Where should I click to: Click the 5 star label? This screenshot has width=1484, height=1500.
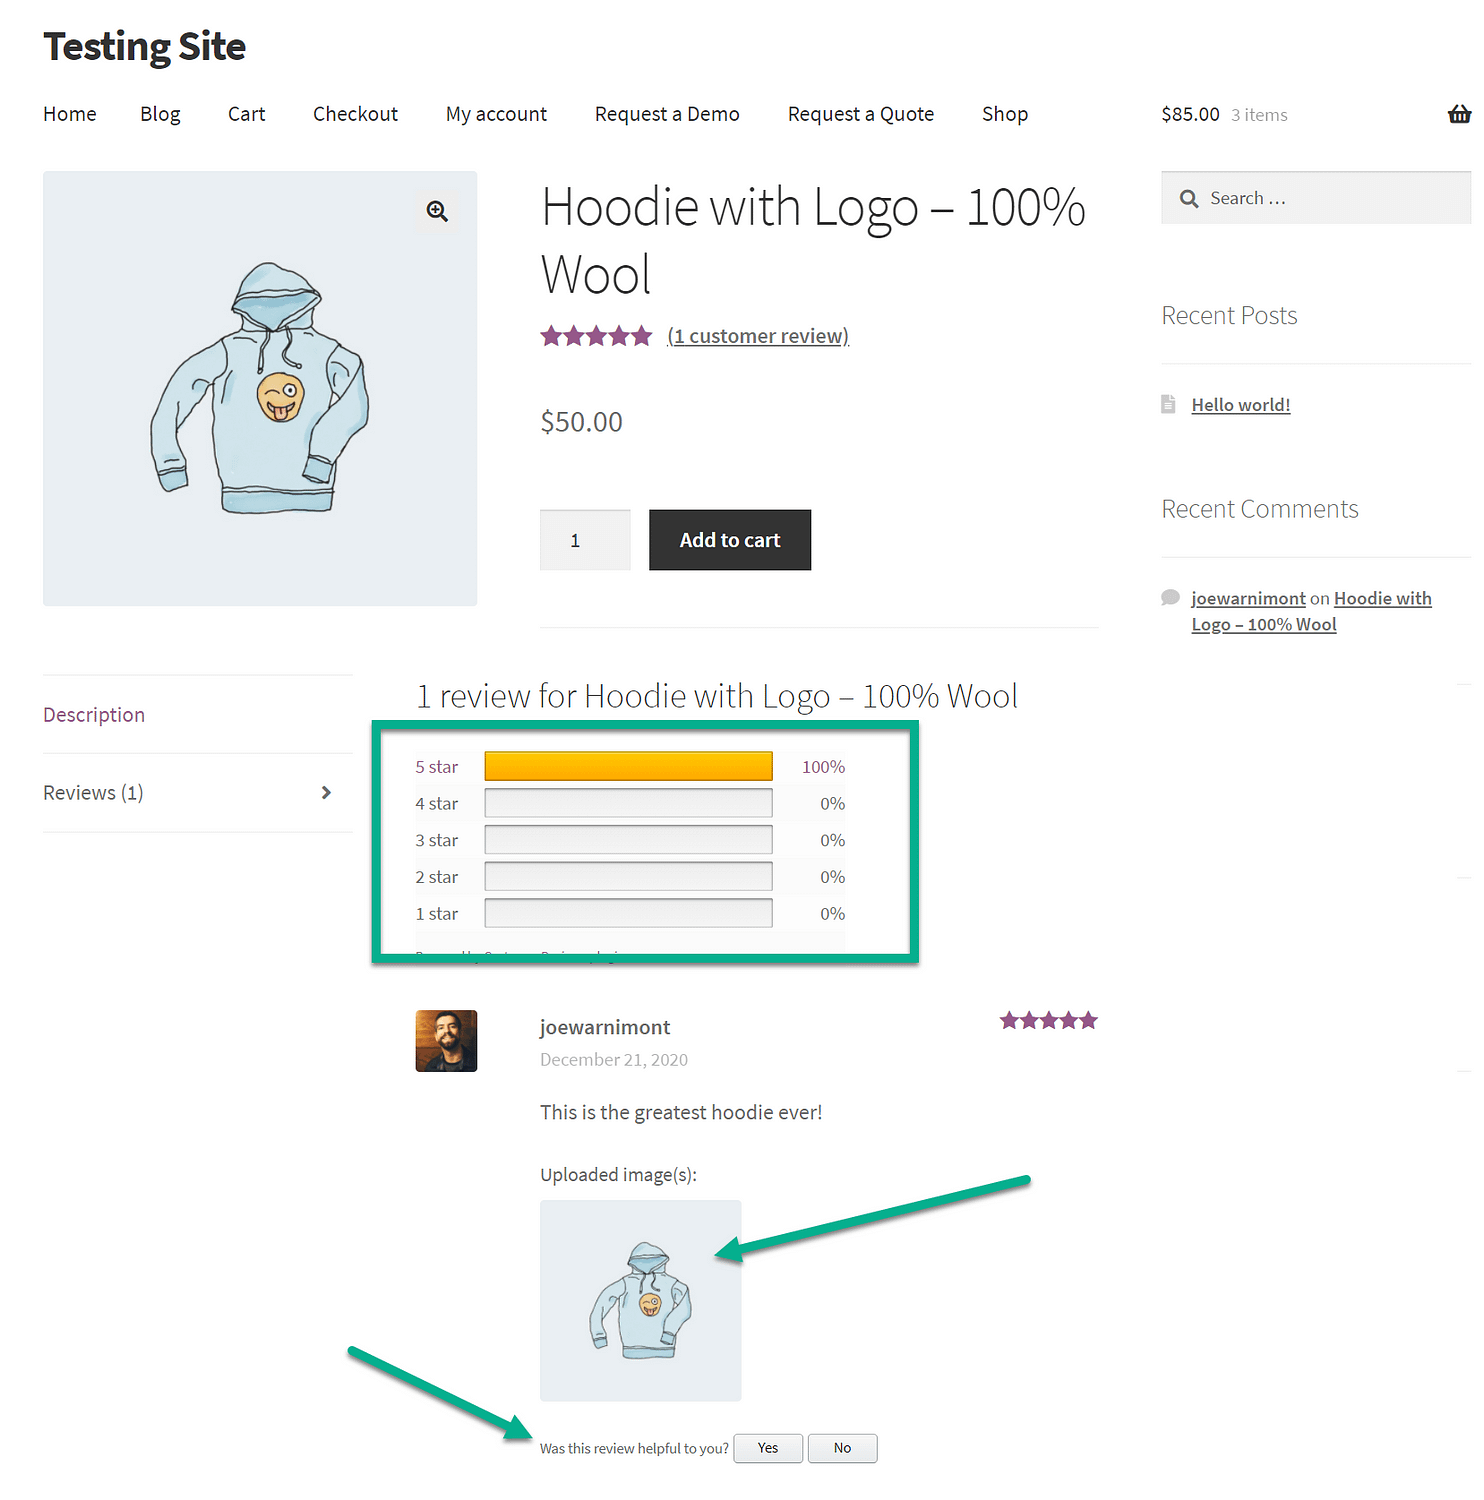437,767
